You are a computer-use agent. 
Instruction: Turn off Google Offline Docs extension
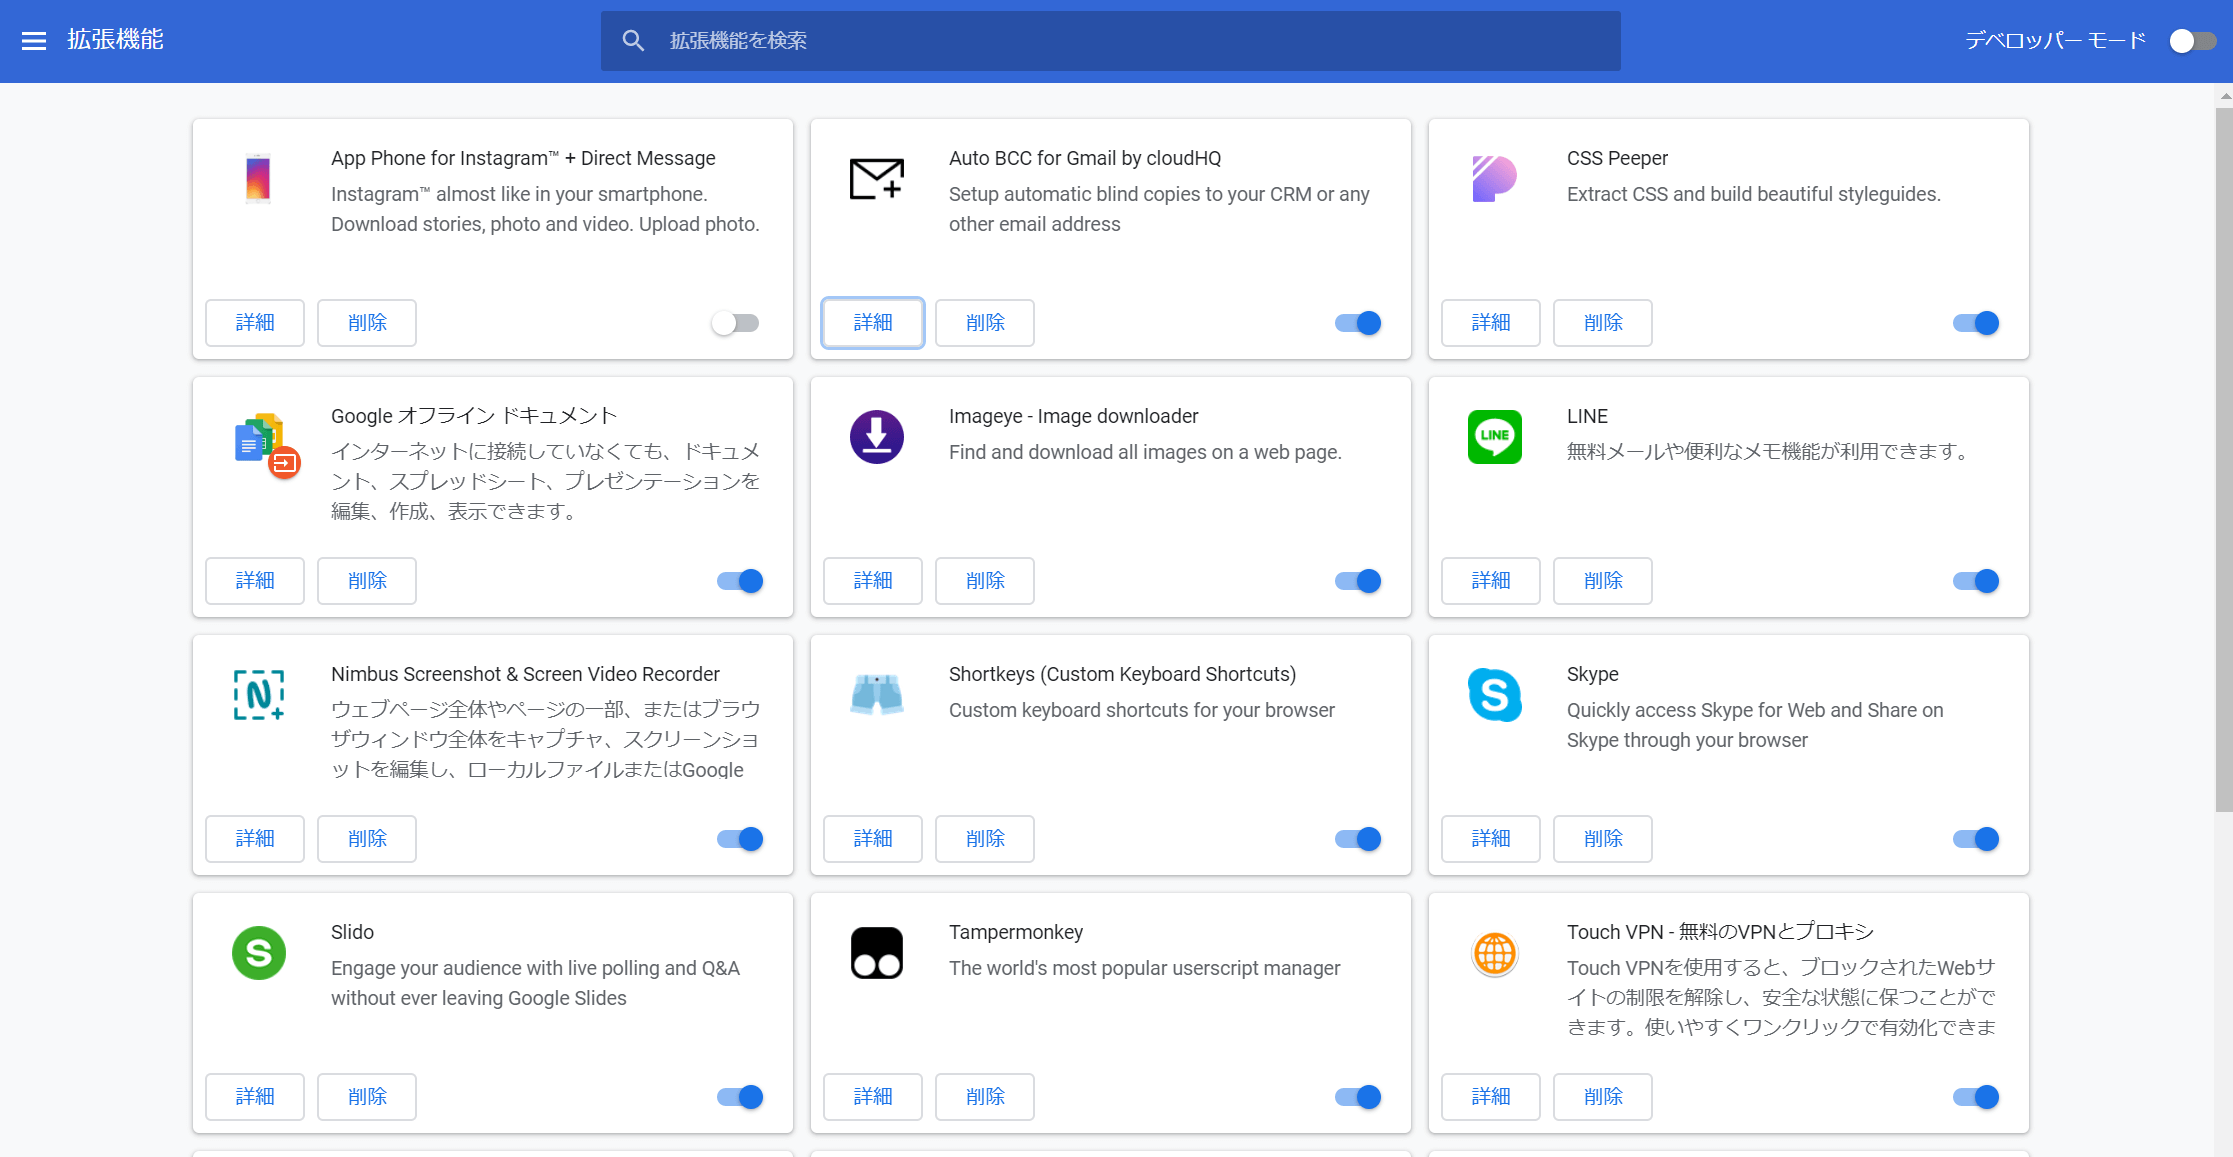coord(740,581)
